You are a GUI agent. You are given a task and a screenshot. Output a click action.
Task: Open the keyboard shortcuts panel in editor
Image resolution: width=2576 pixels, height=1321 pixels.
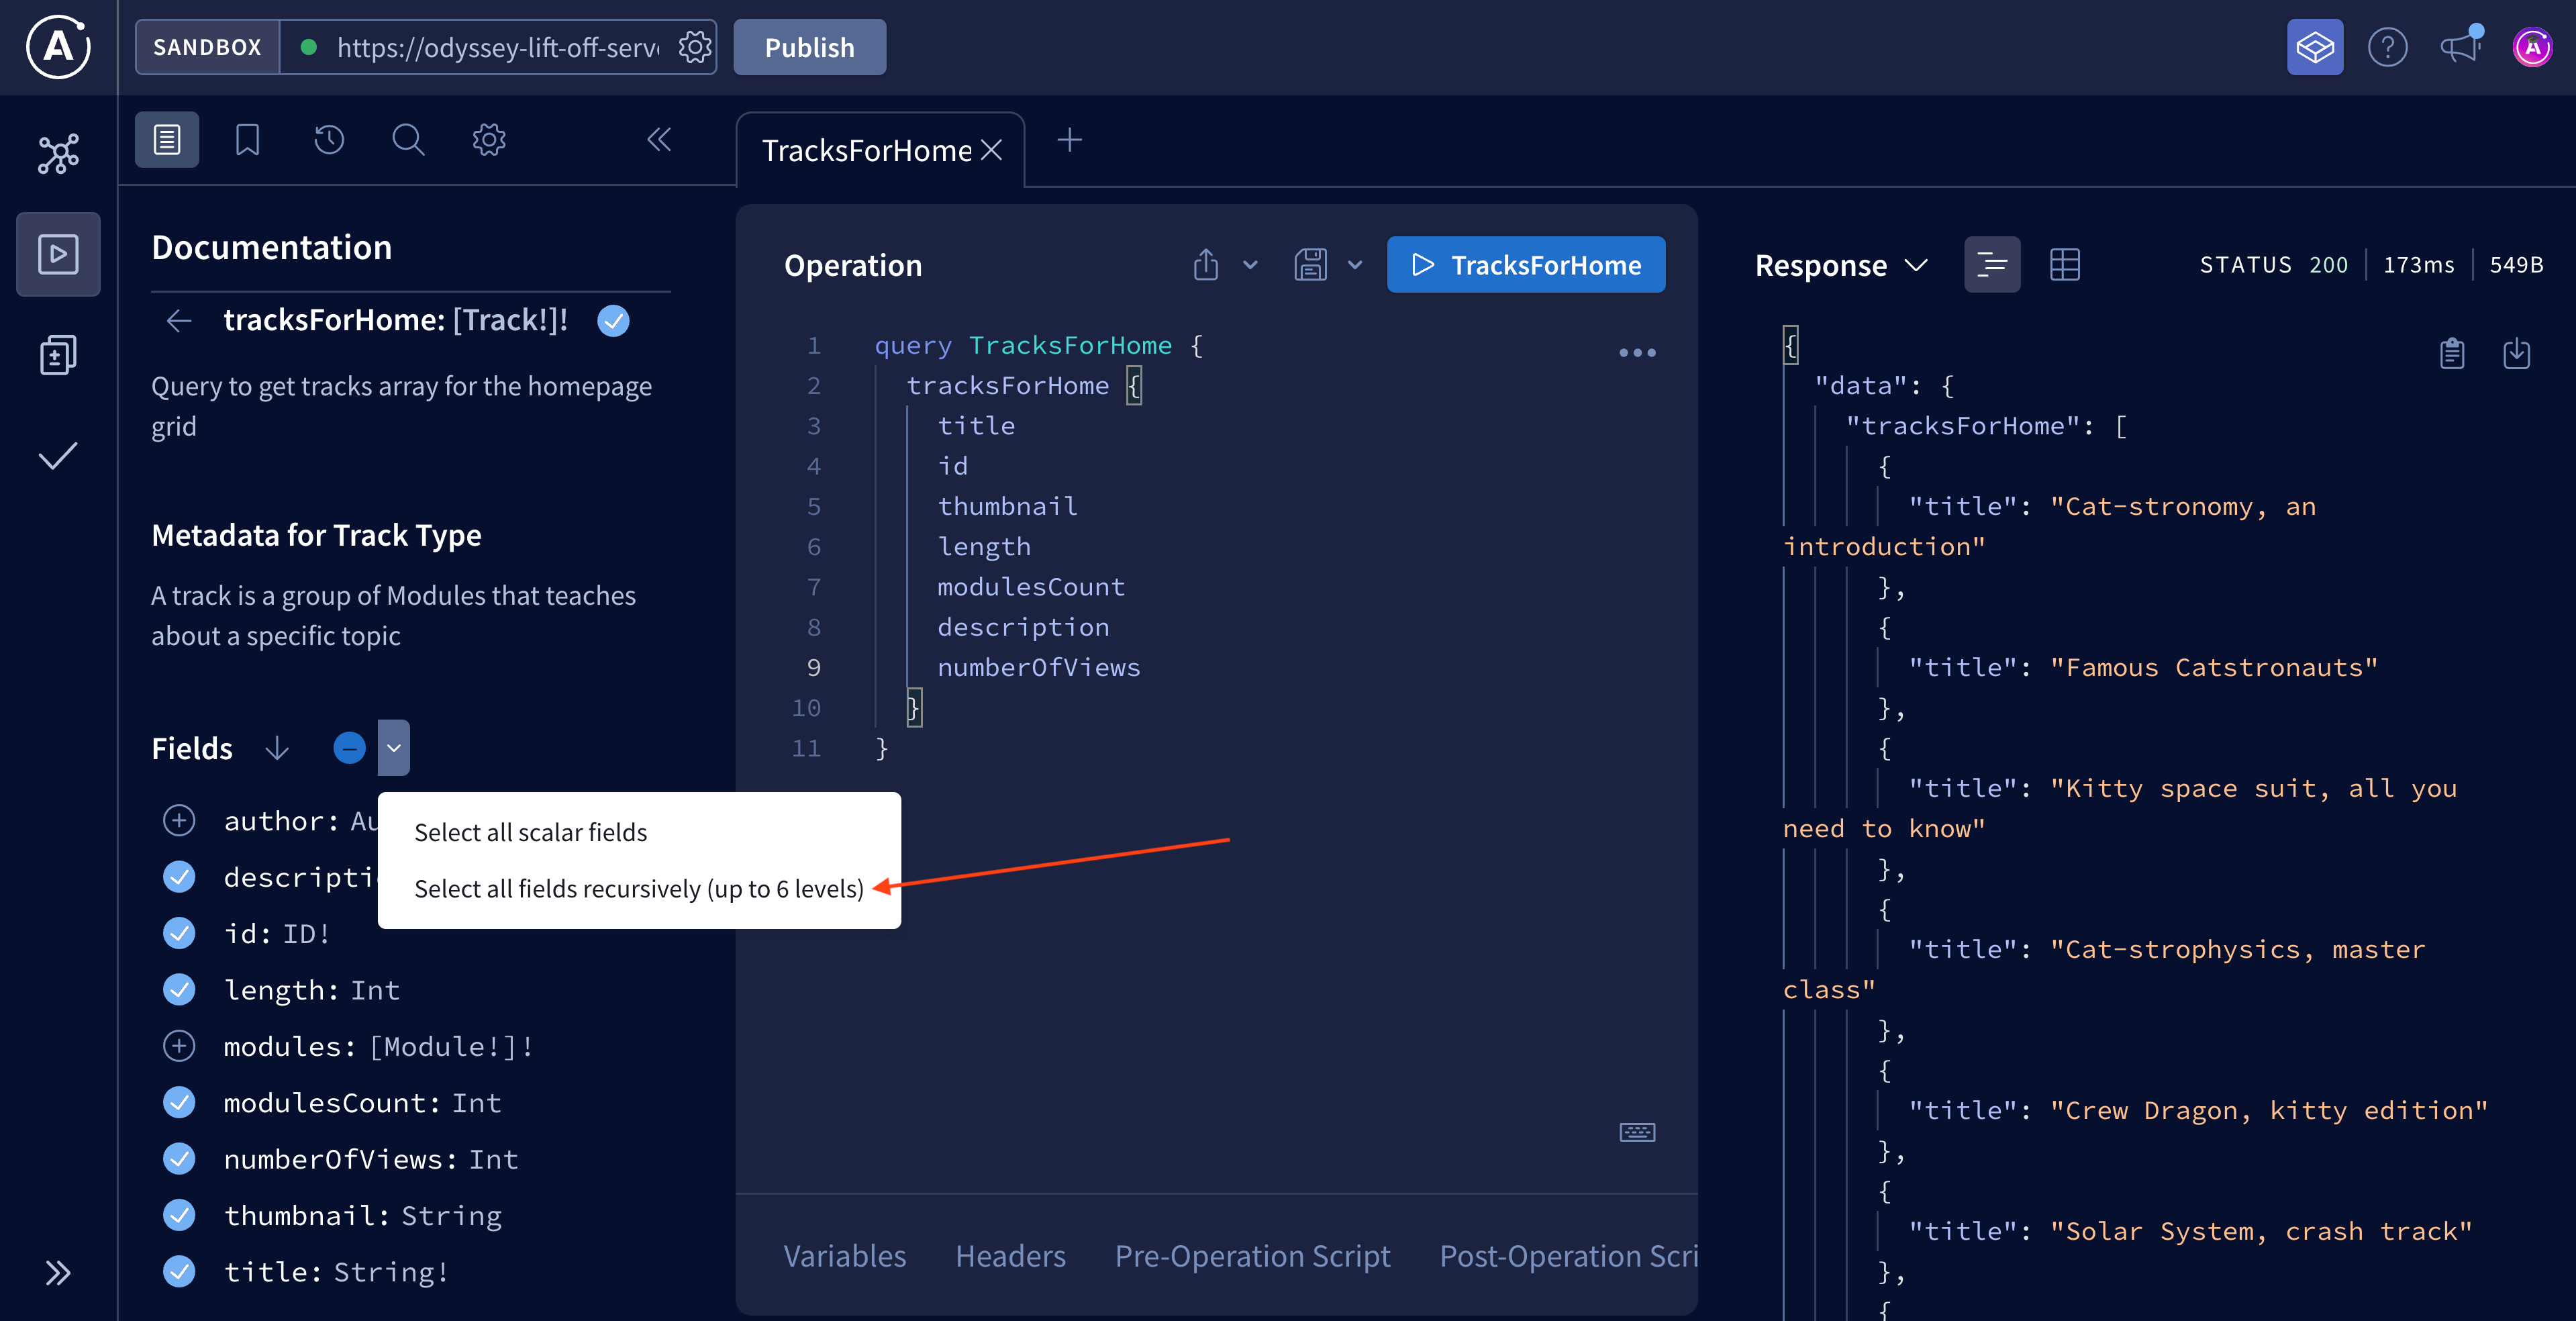[x=1637, y=1131]
